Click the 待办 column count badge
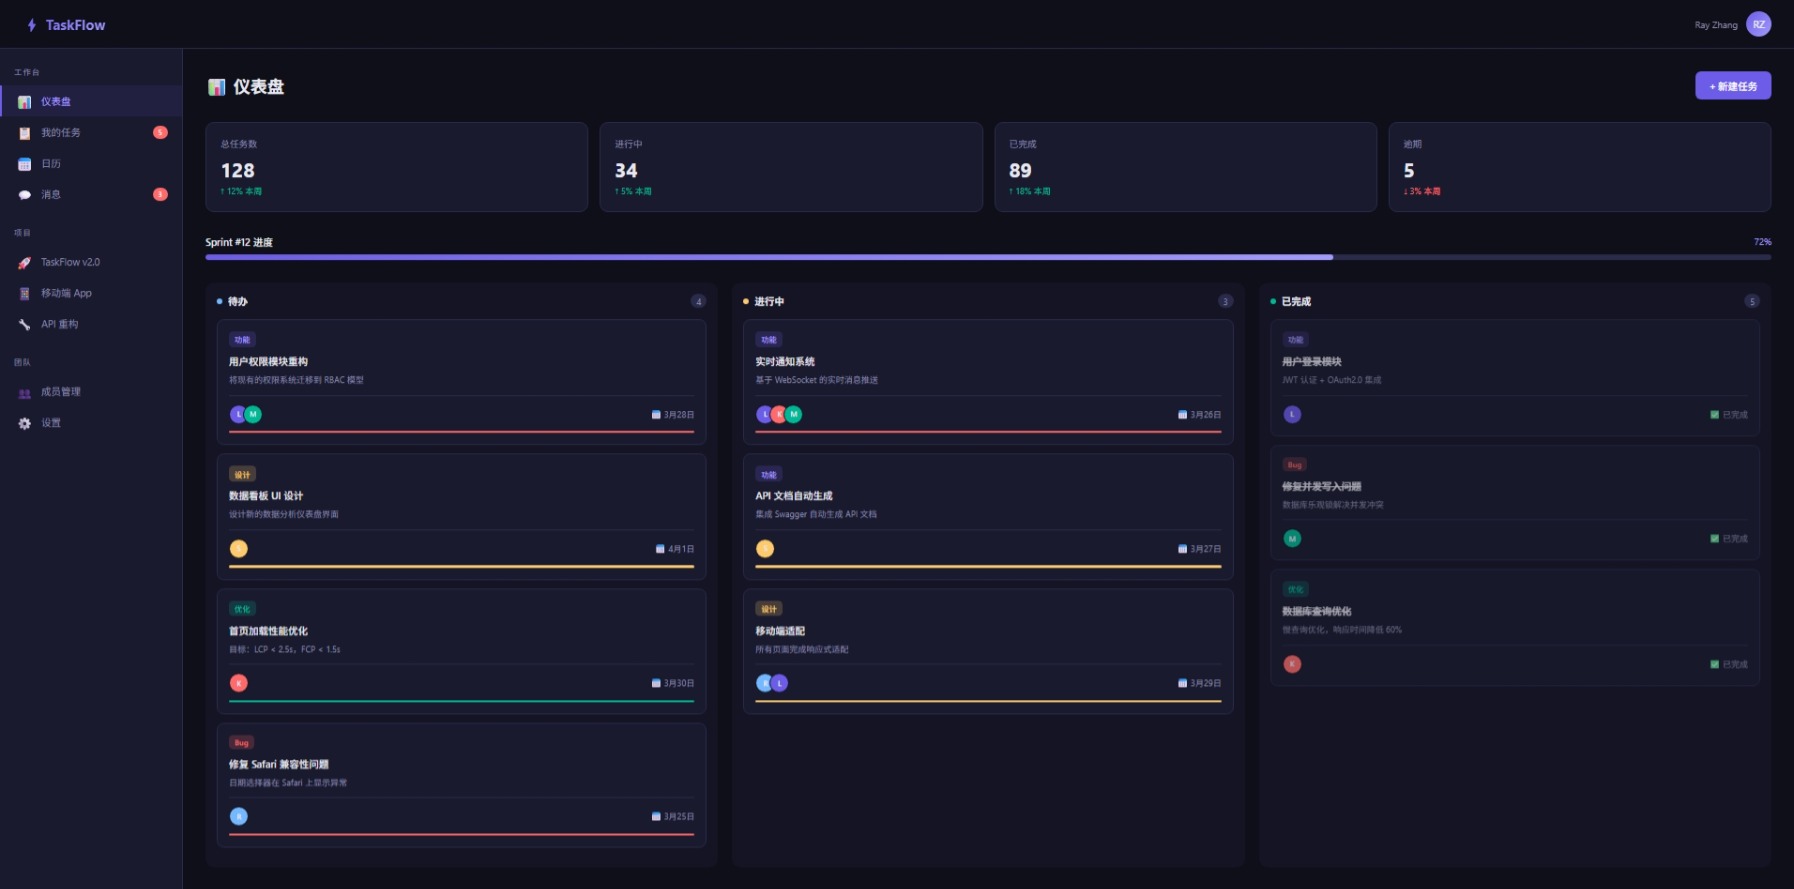 tap(698, 302)
